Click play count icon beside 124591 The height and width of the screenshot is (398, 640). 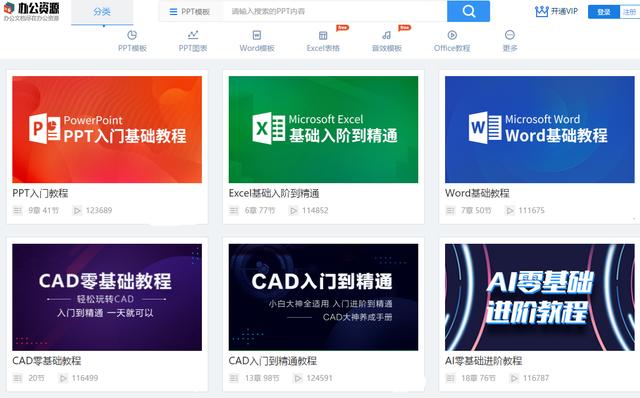click(x=298, y=378)
